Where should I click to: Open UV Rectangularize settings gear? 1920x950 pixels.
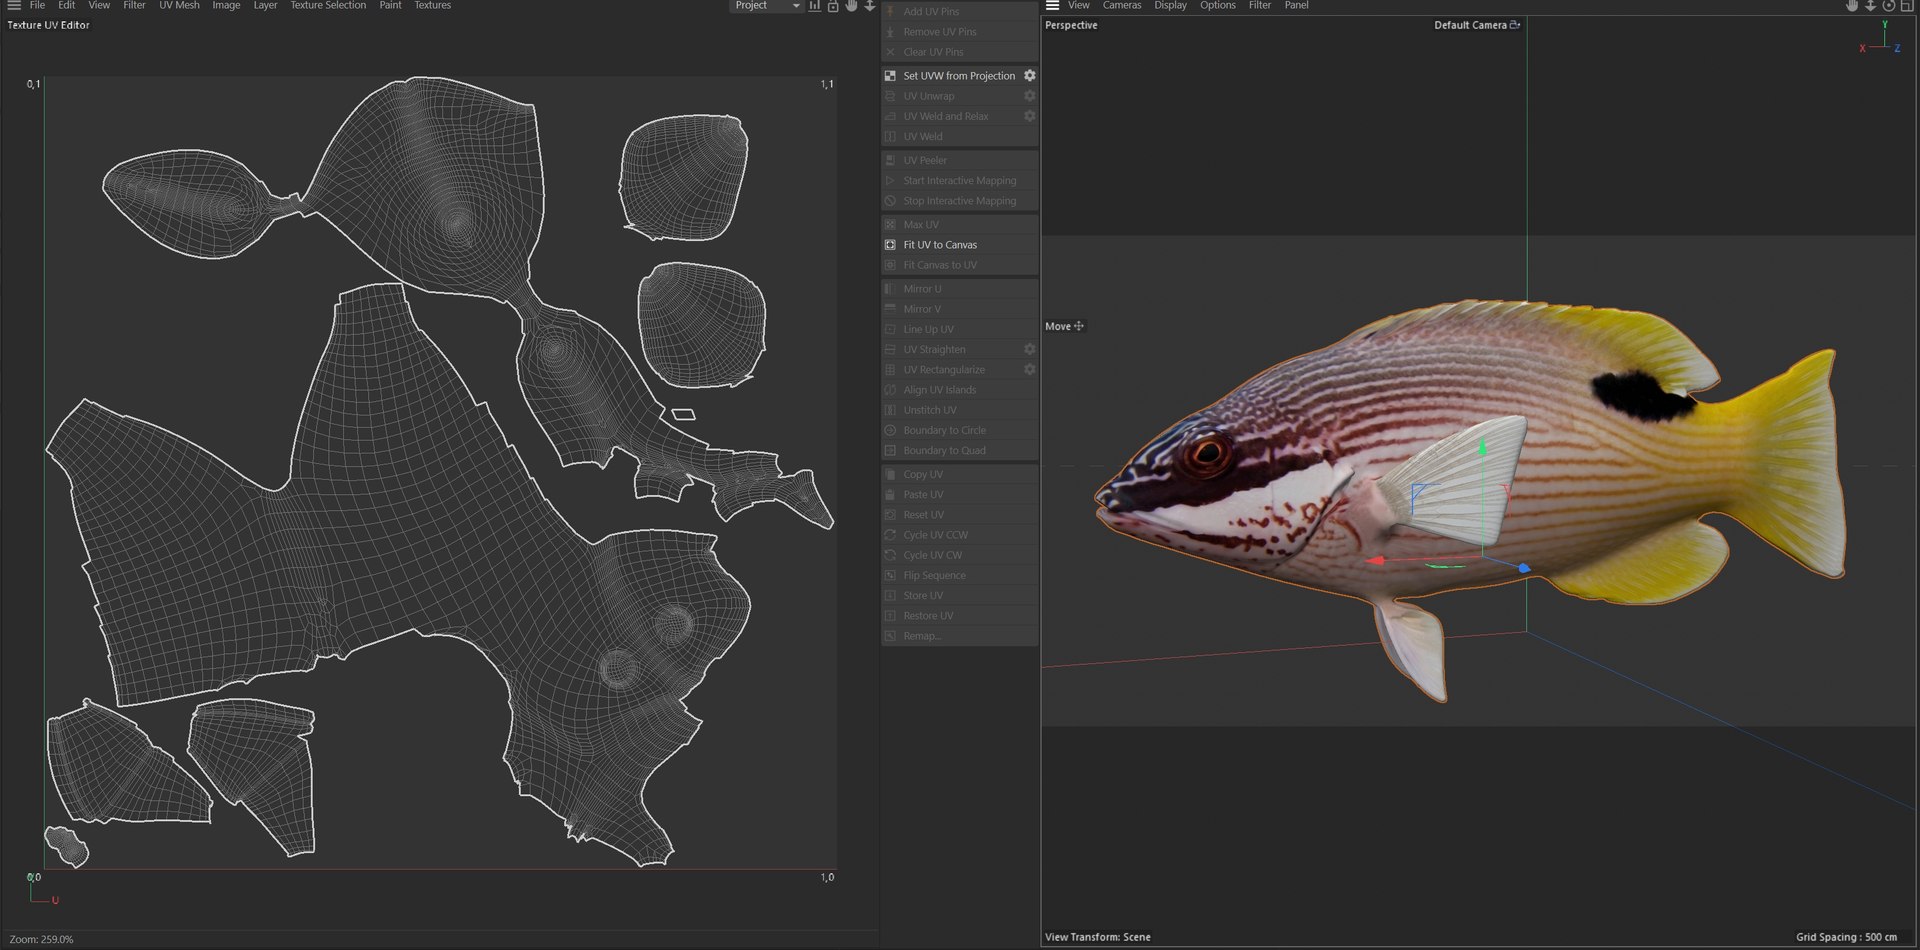click(1029, 370)
